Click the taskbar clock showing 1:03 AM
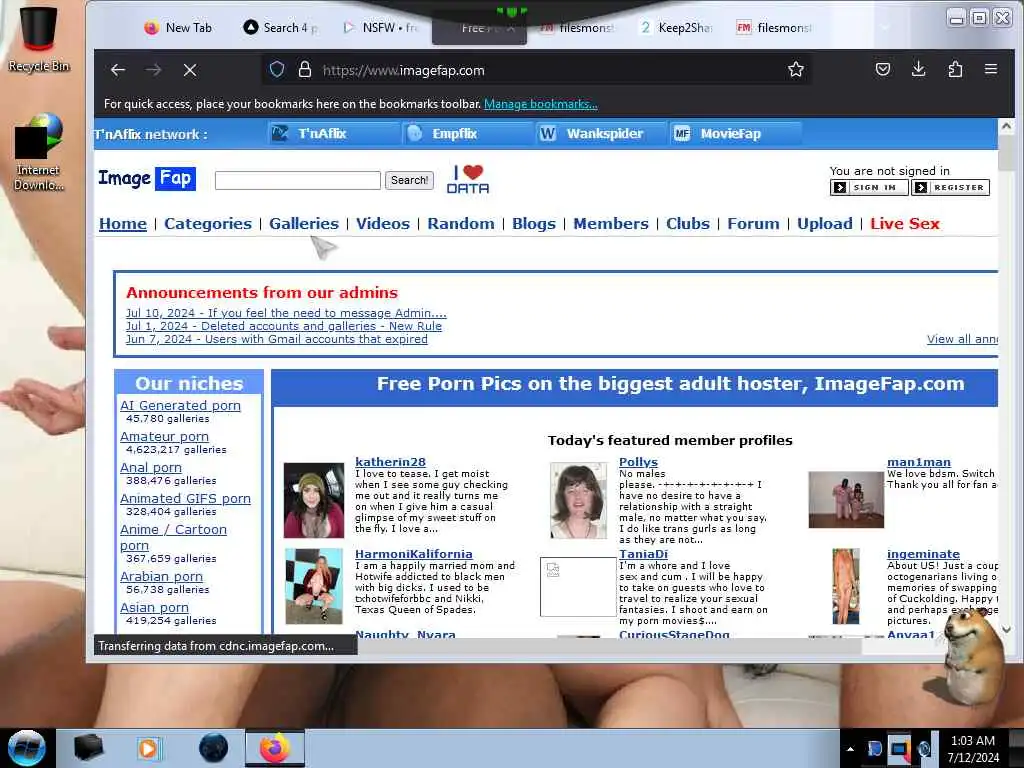1024x768 pixels. [973, 749]
